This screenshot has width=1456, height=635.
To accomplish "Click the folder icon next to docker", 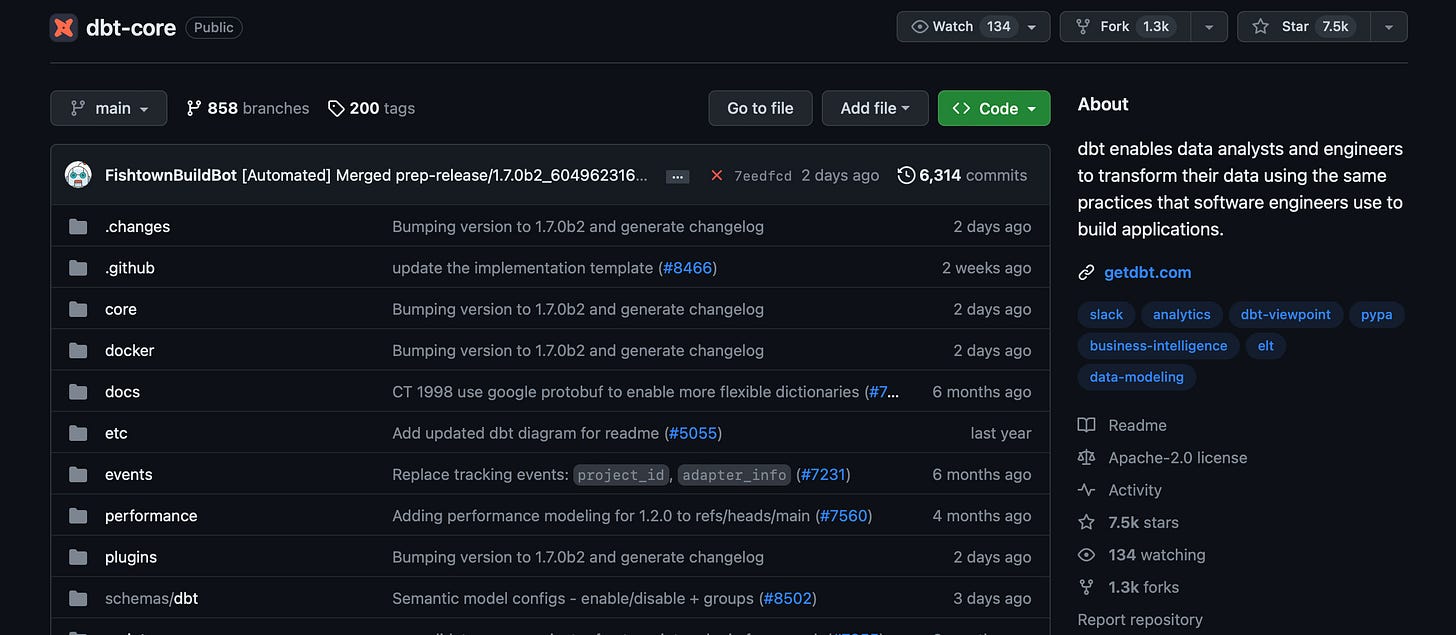I will click(78, 351).
